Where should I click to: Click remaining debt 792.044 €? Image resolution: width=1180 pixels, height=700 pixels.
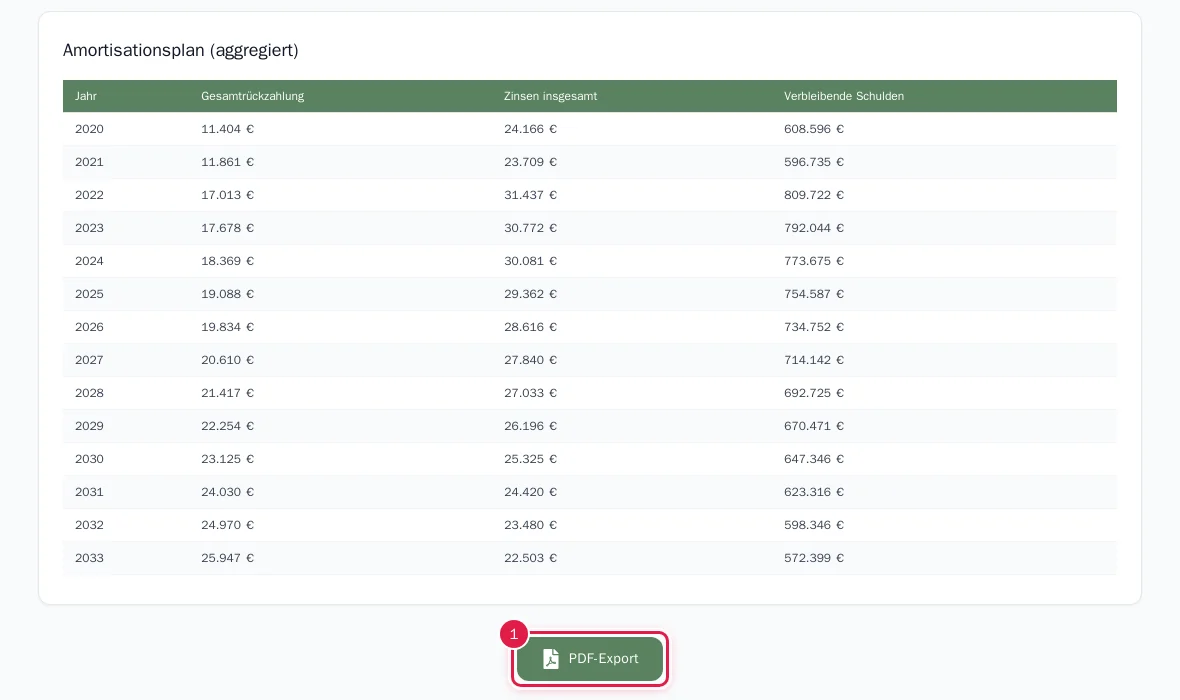click(814, 228)
